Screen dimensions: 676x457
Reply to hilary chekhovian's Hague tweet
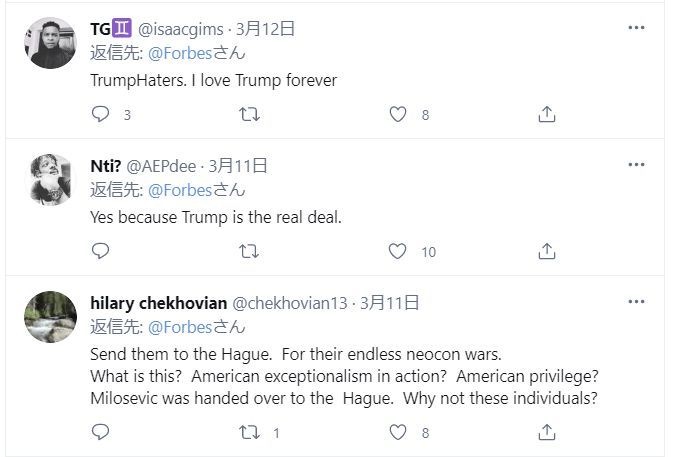click(x=100, y=433)
